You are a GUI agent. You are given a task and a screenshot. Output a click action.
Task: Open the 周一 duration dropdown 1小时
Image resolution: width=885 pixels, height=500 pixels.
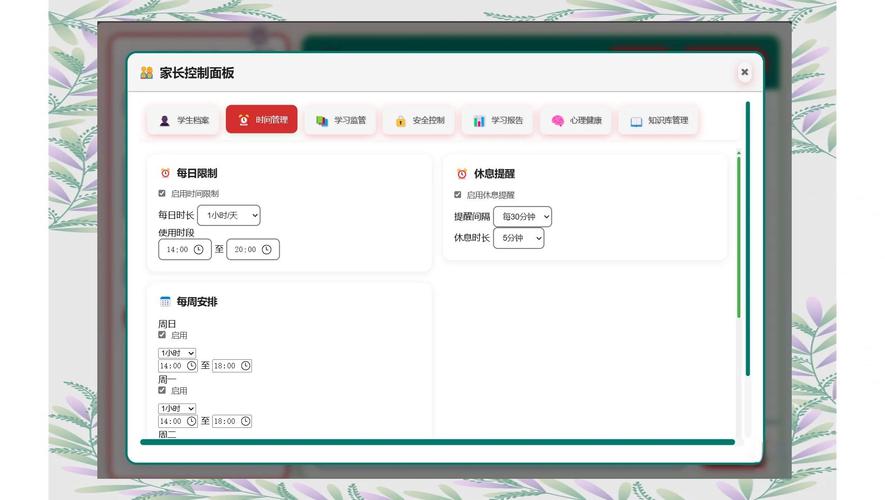(x=177, y=408)
